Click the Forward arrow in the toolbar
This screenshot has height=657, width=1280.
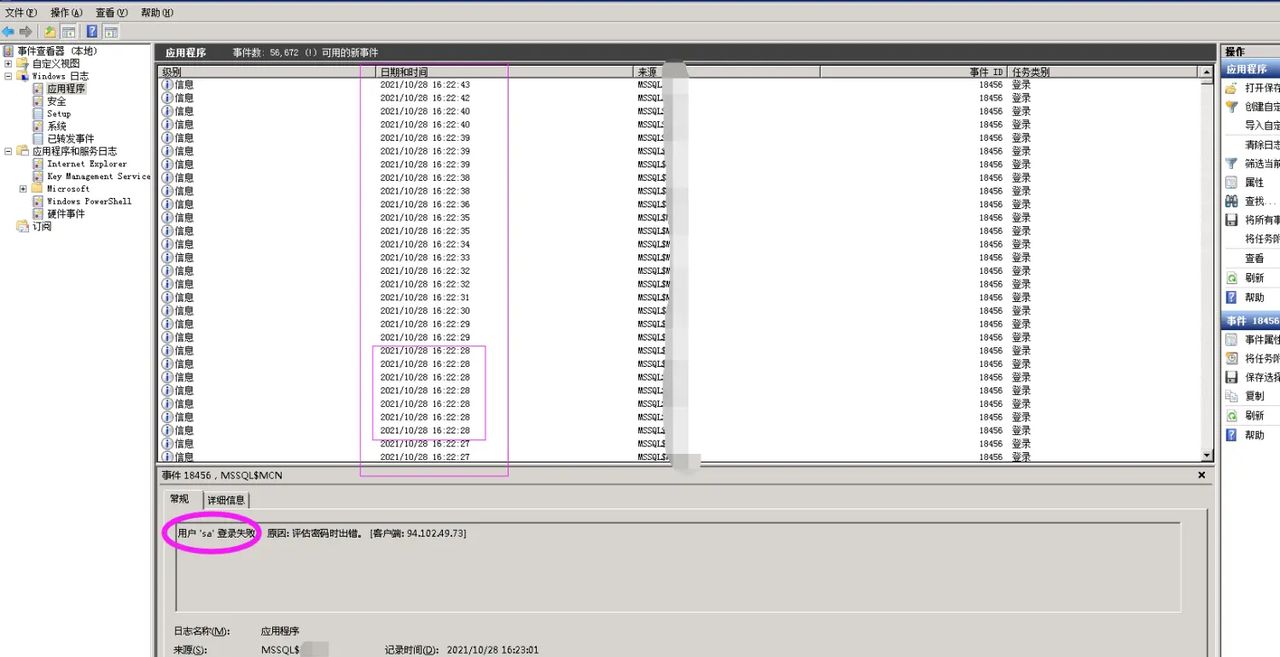point(25,32)
